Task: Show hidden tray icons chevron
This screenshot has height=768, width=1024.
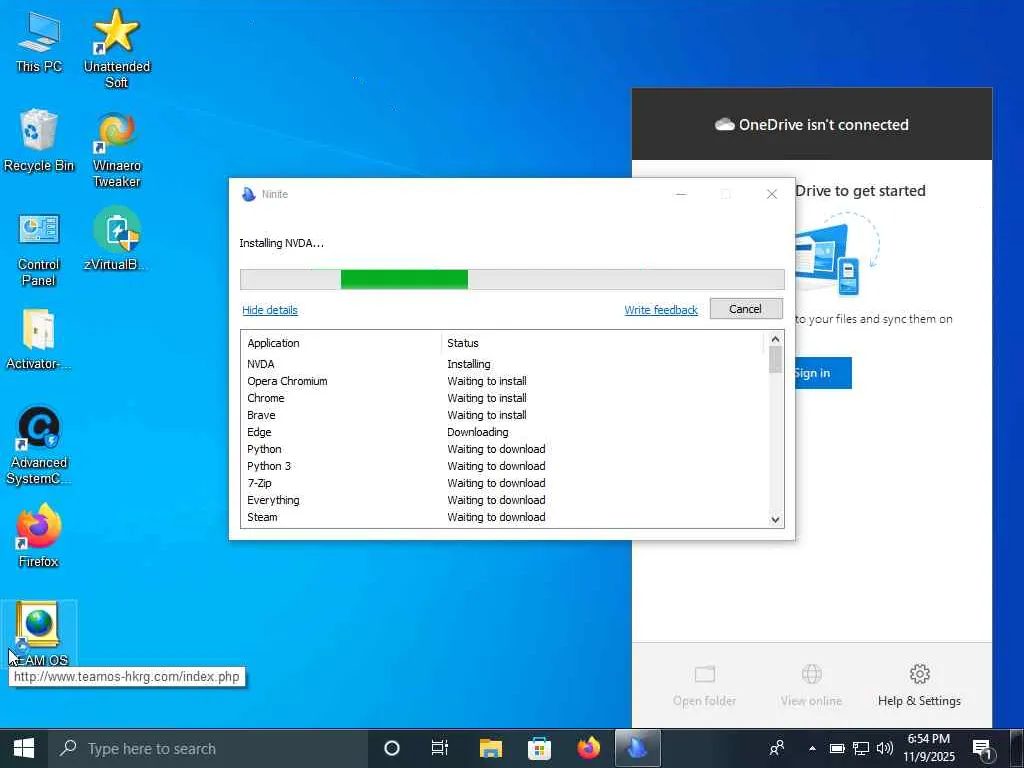Action: coord(812,748)
